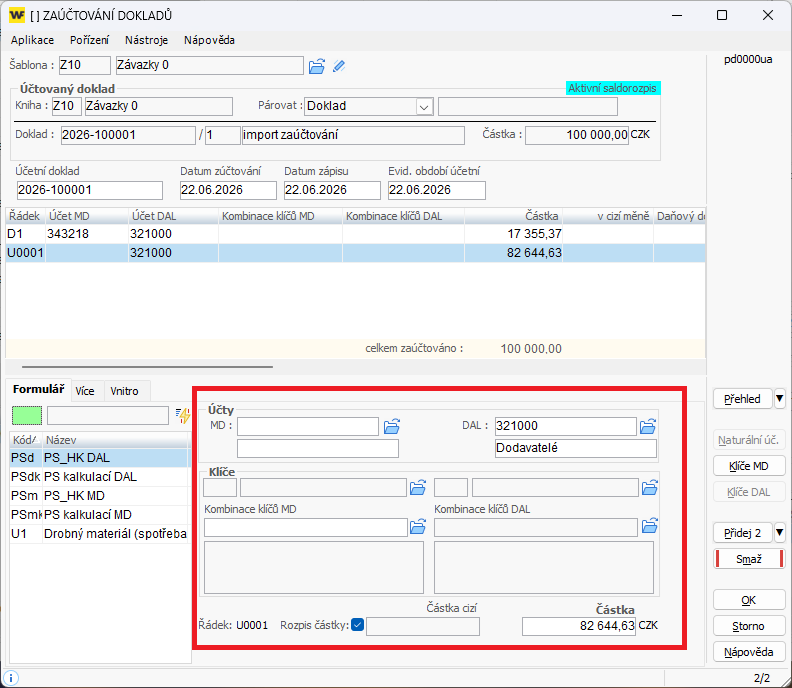
Task: Select the U1 Drobný materiál row
Action: coord(99,533)
